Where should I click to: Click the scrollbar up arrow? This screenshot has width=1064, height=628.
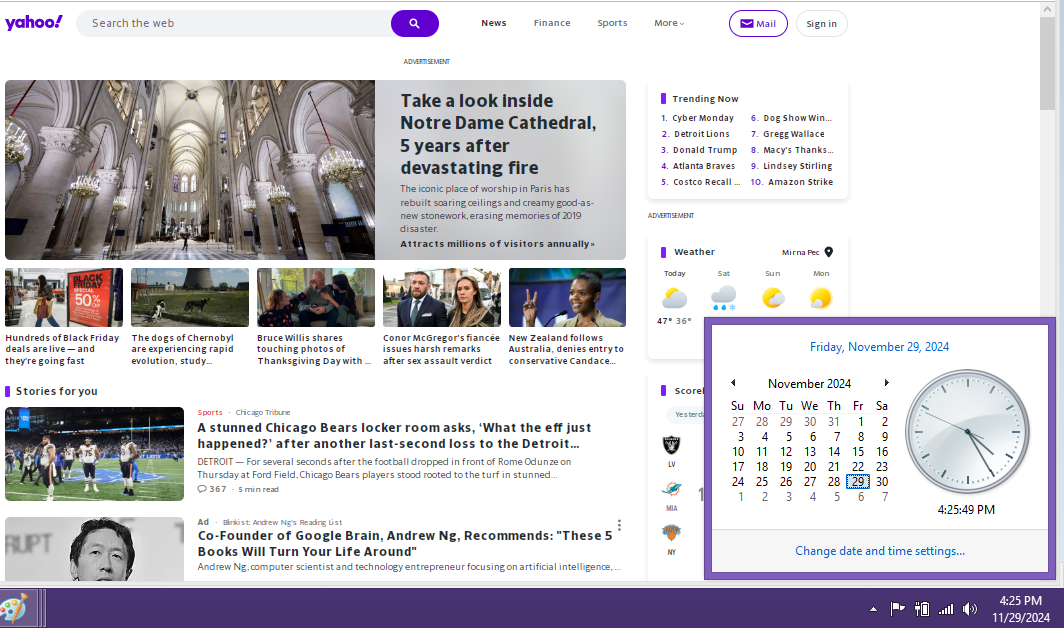click(x=1047, y=9)
